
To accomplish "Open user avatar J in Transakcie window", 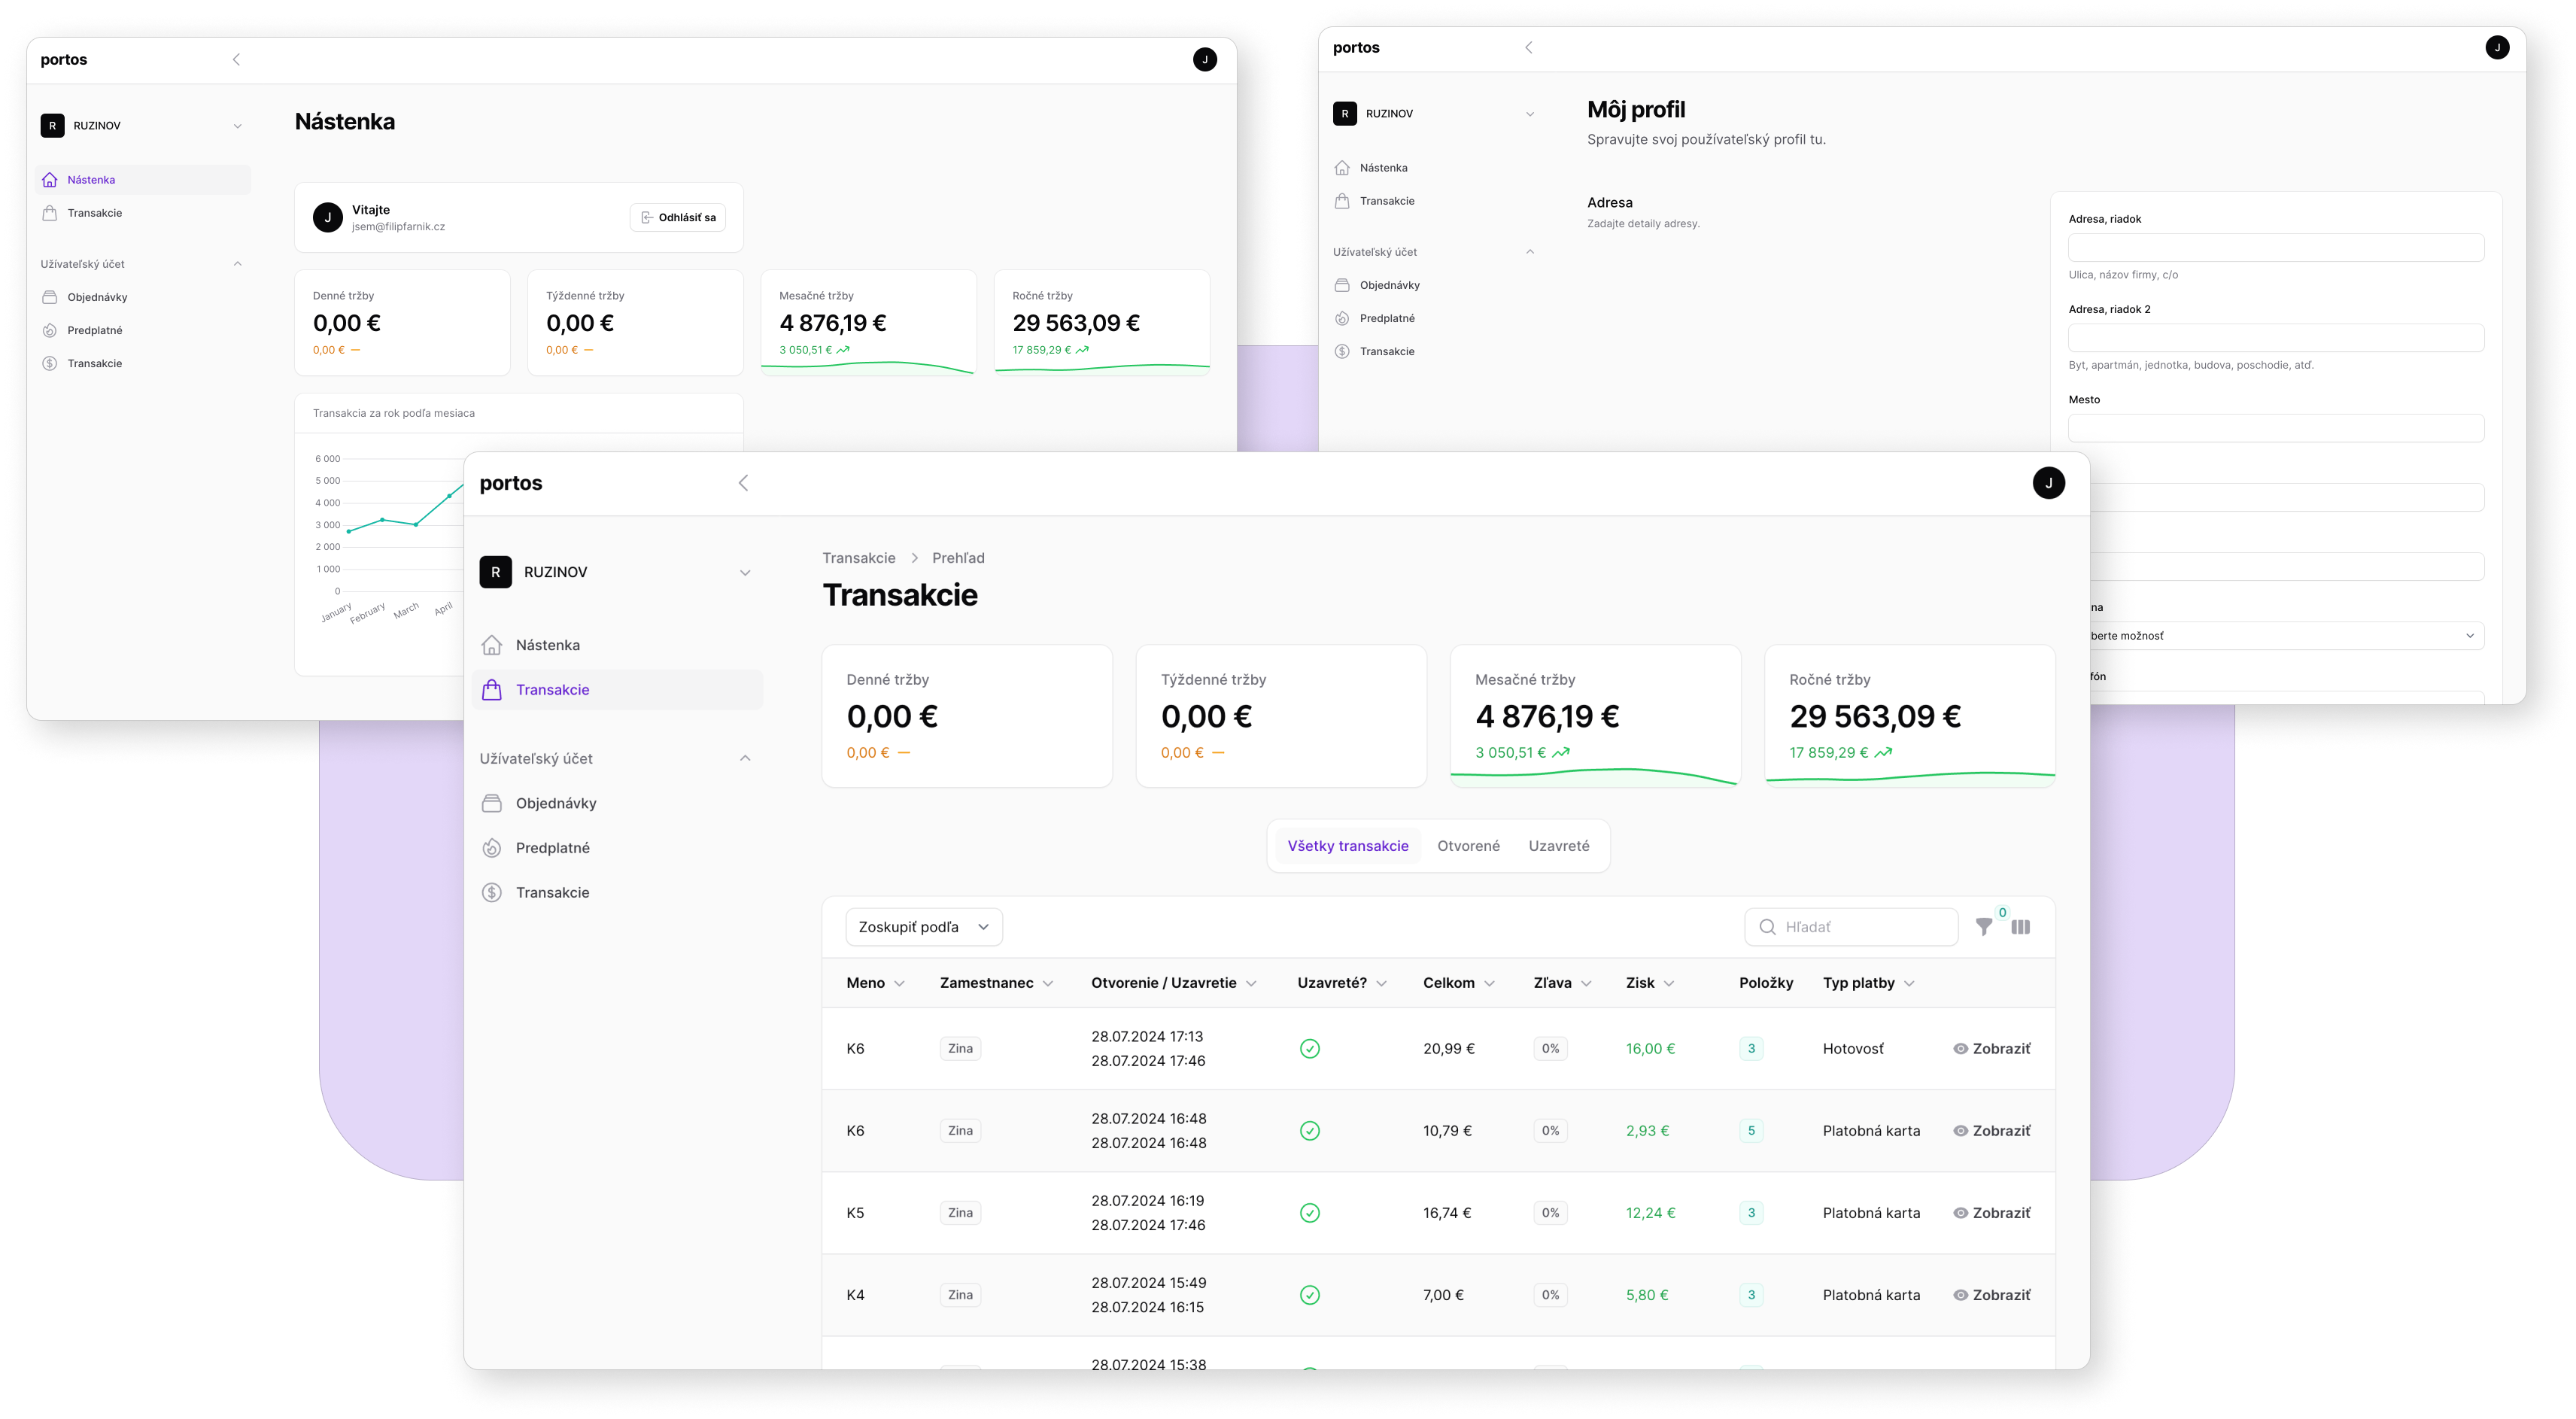I will pos(2048,483).
